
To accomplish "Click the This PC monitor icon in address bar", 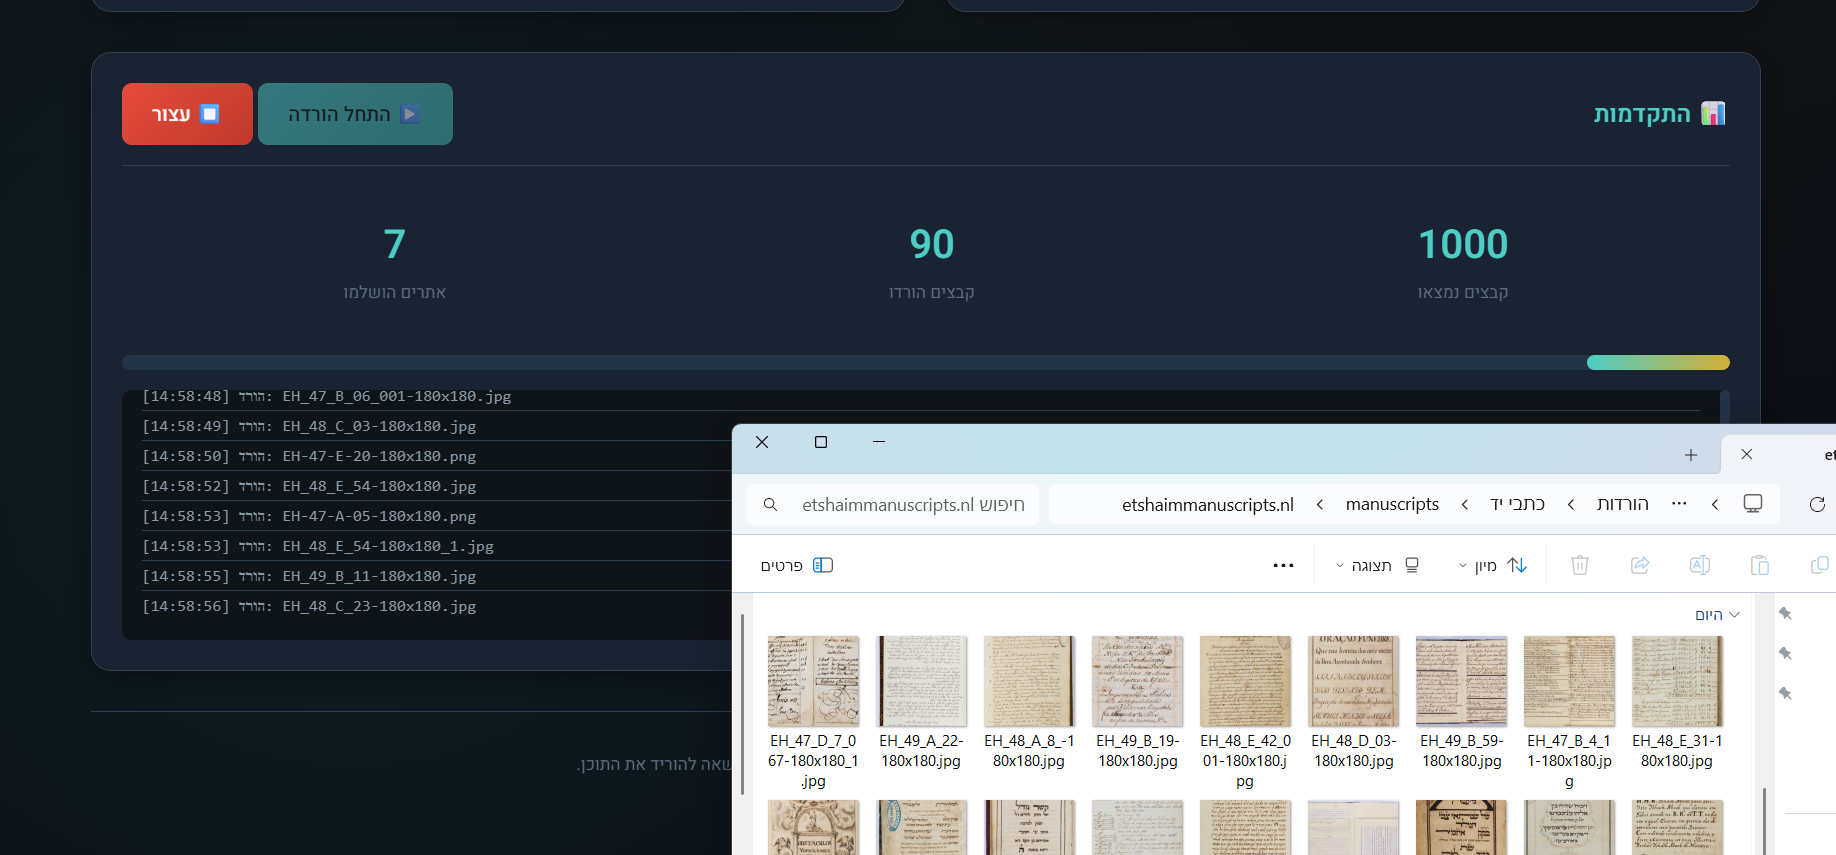I will tap(1753, 504).
